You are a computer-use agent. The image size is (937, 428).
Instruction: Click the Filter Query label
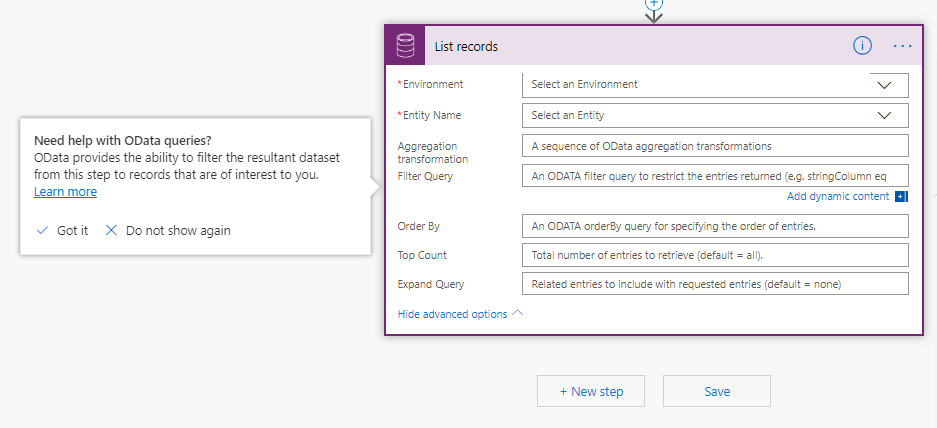(425, 176)
